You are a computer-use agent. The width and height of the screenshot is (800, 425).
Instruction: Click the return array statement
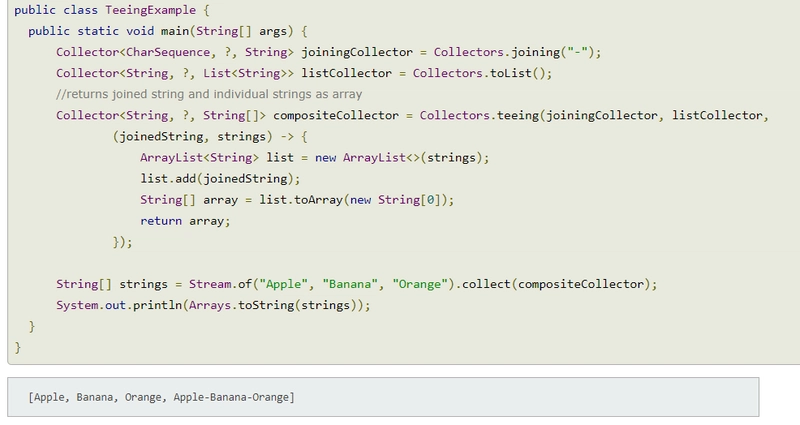click(x=185, y=221)
